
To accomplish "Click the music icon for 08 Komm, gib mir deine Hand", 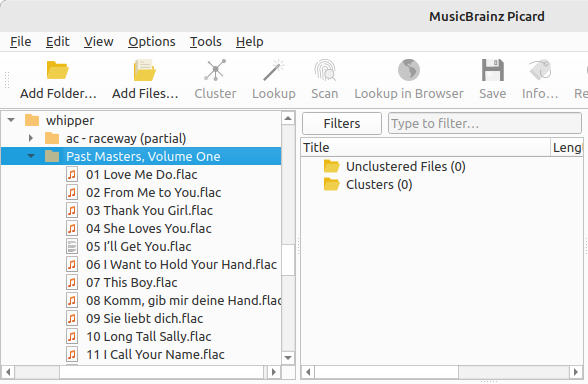I will tap(72, 300).
